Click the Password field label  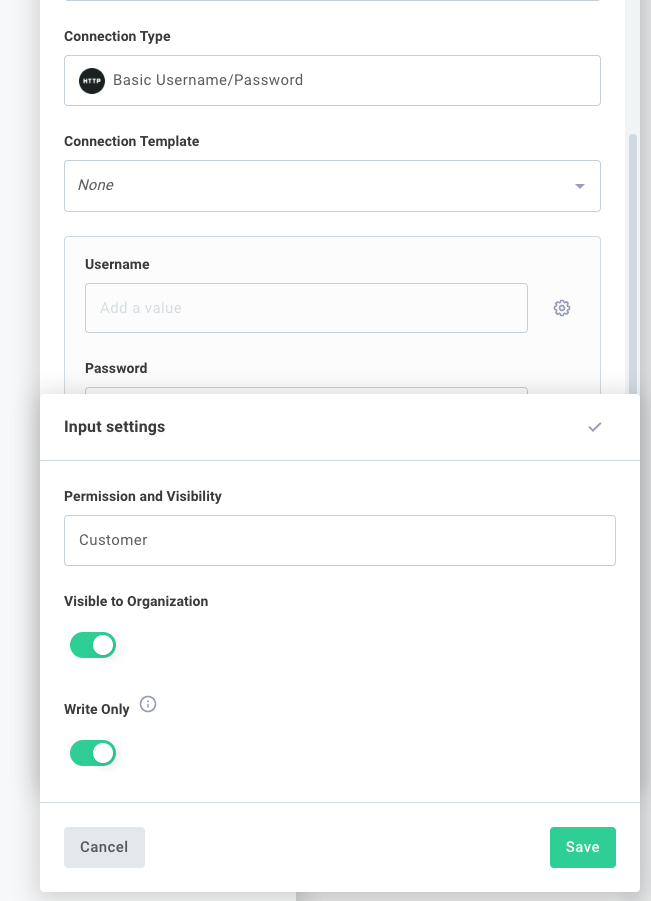116,368
